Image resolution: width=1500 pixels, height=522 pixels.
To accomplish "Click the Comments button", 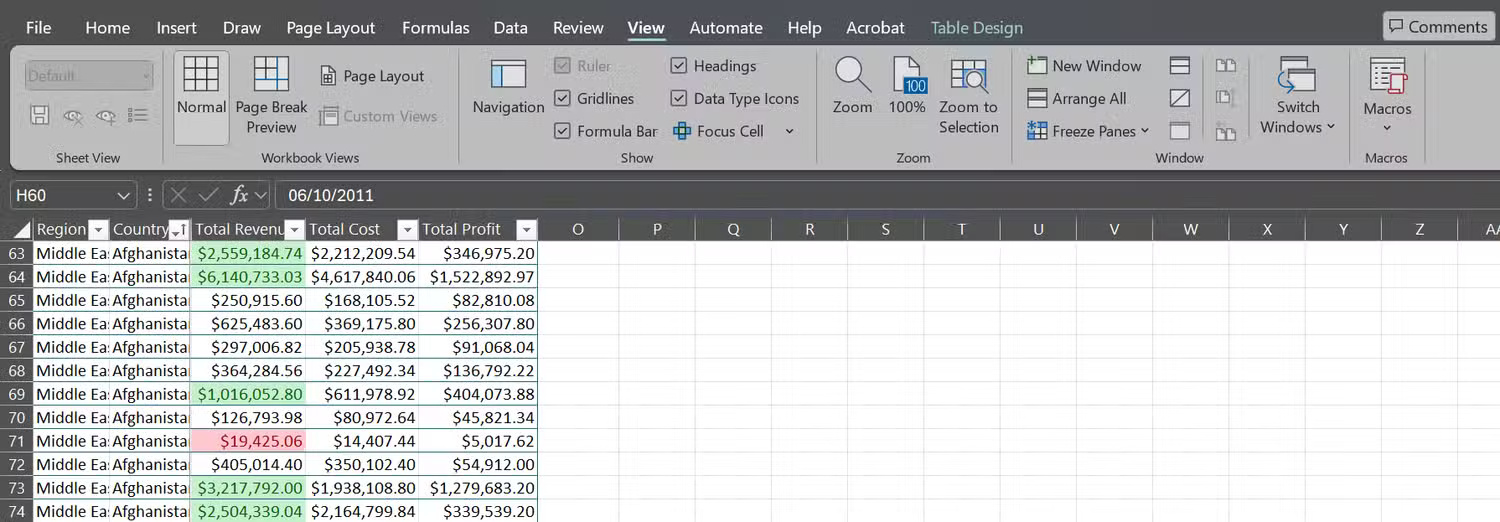I will [1437, 27].
